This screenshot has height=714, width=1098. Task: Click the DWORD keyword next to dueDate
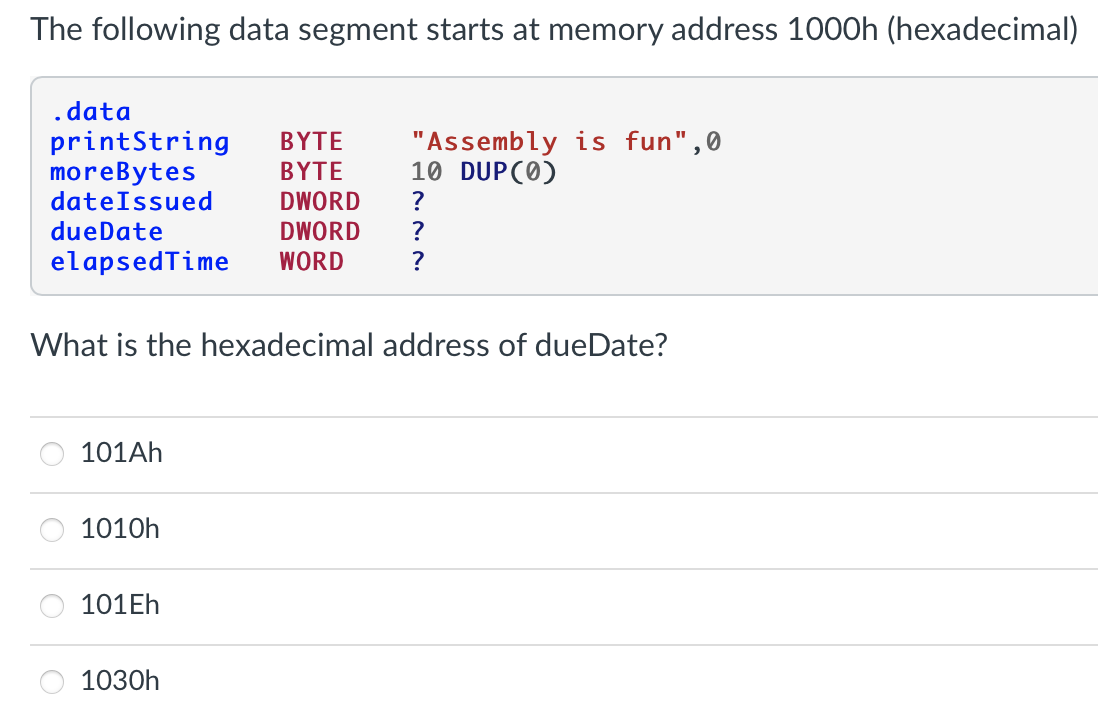(320, 231)
